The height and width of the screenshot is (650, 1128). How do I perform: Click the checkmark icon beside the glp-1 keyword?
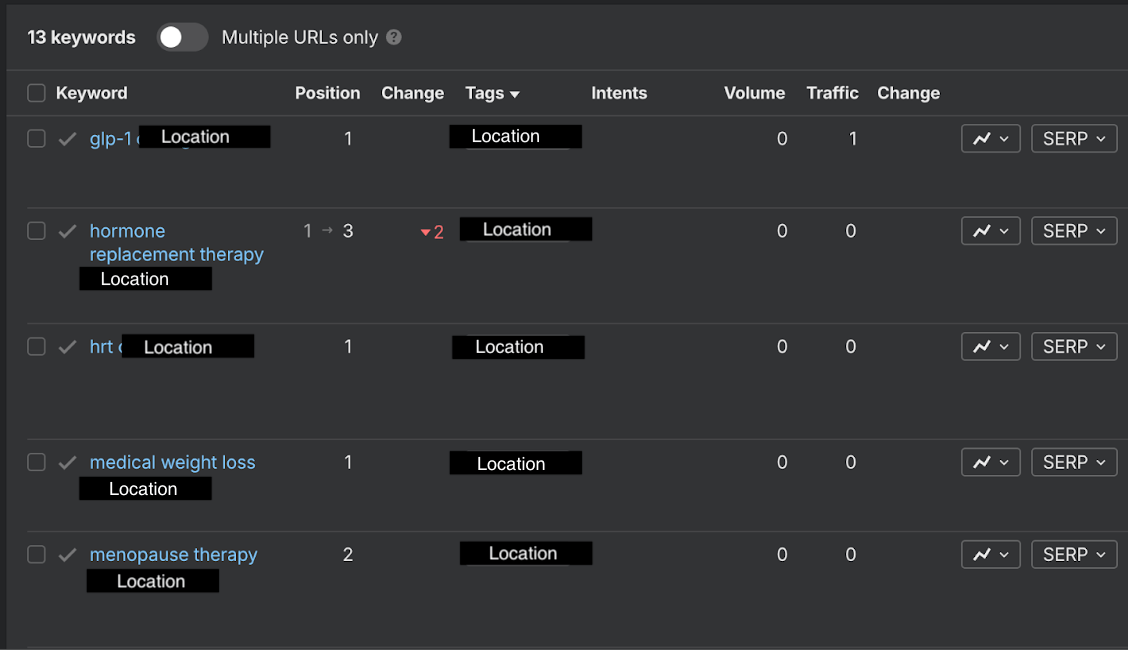tap(67, 139)
